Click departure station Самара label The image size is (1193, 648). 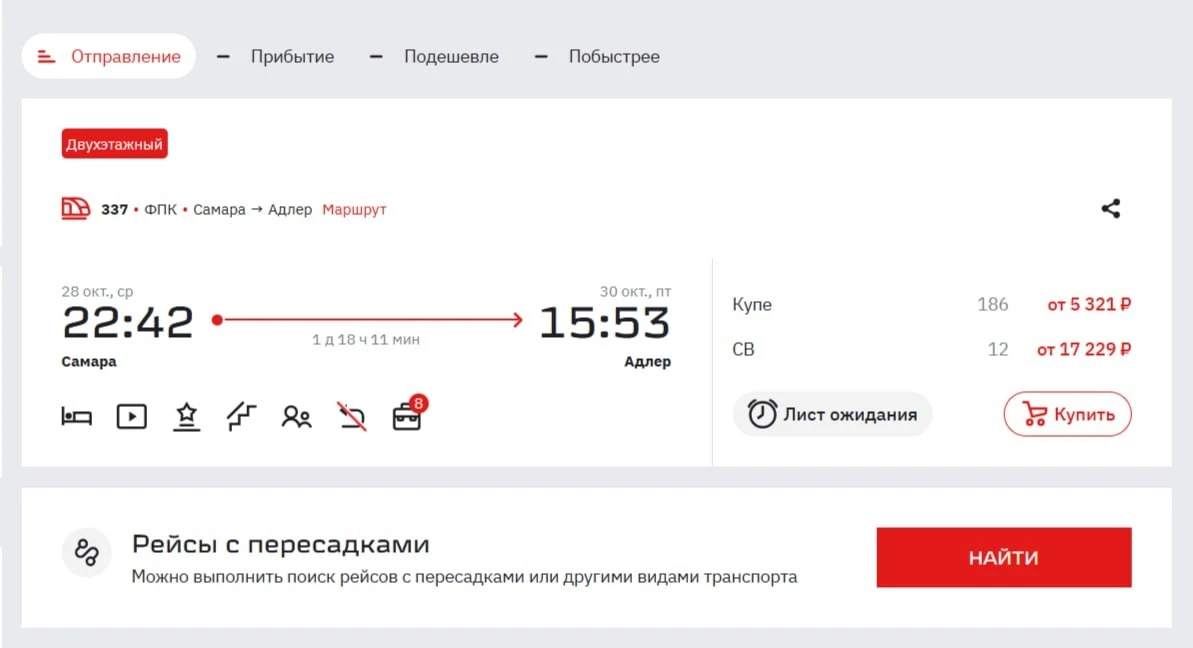tap(89, 361)
